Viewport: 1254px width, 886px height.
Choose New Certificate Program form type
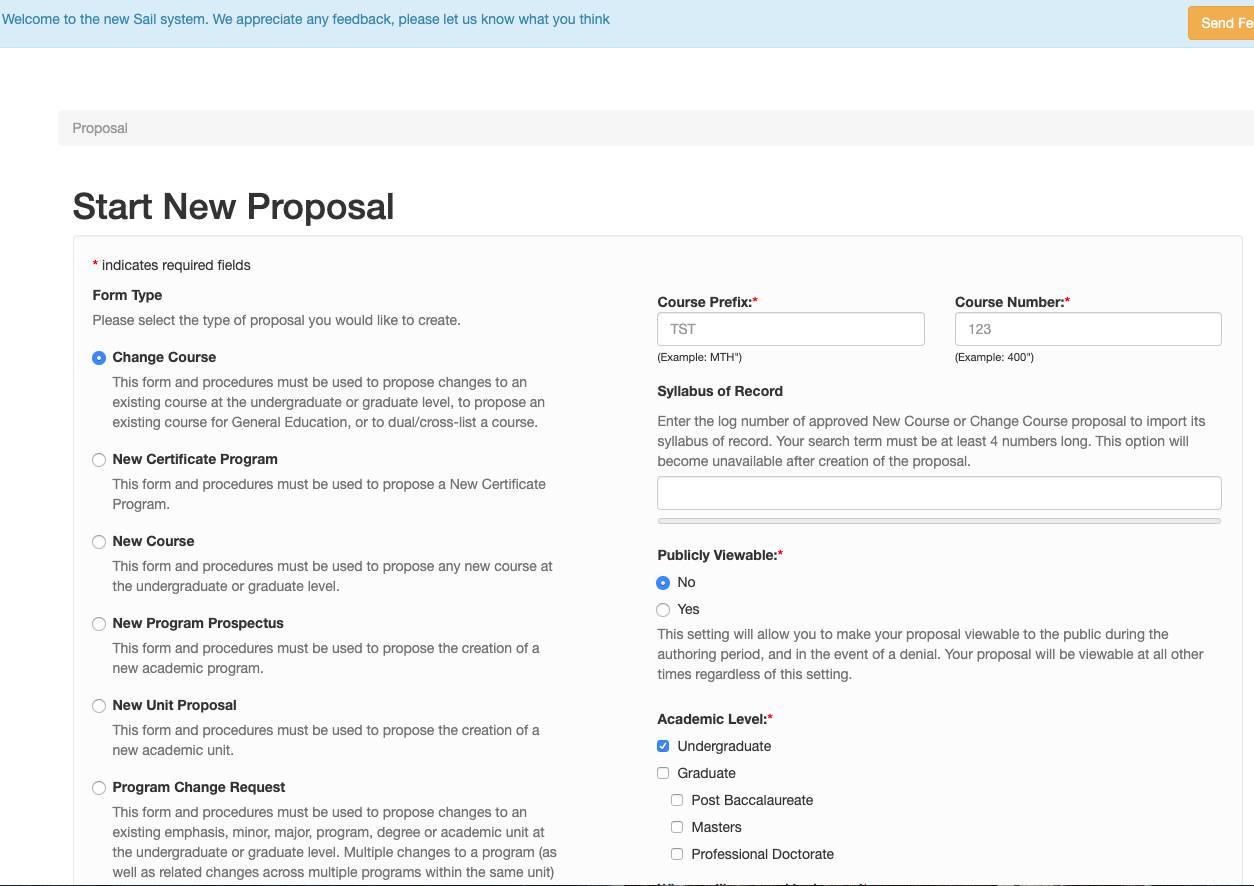99,460
